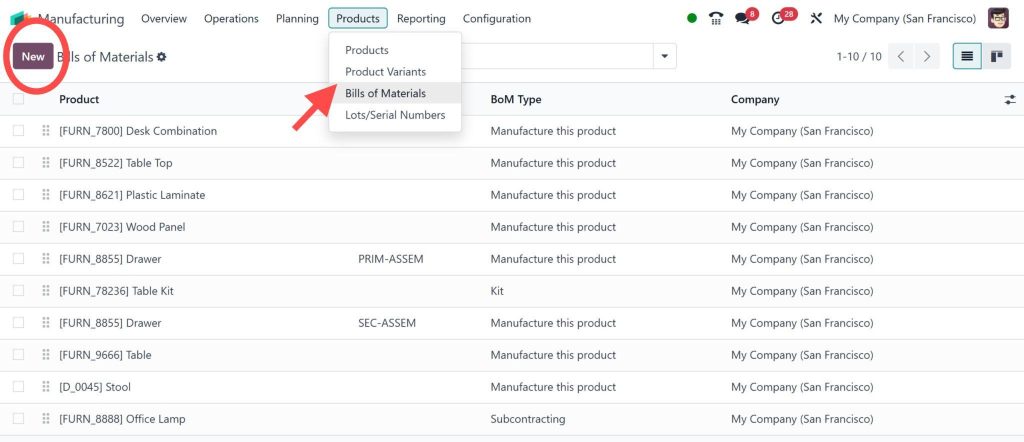The height and width of the screenshot is (442, 1024).
Task: Open the Operations menu
Action: pyautogui.click(x=231, y=19)
